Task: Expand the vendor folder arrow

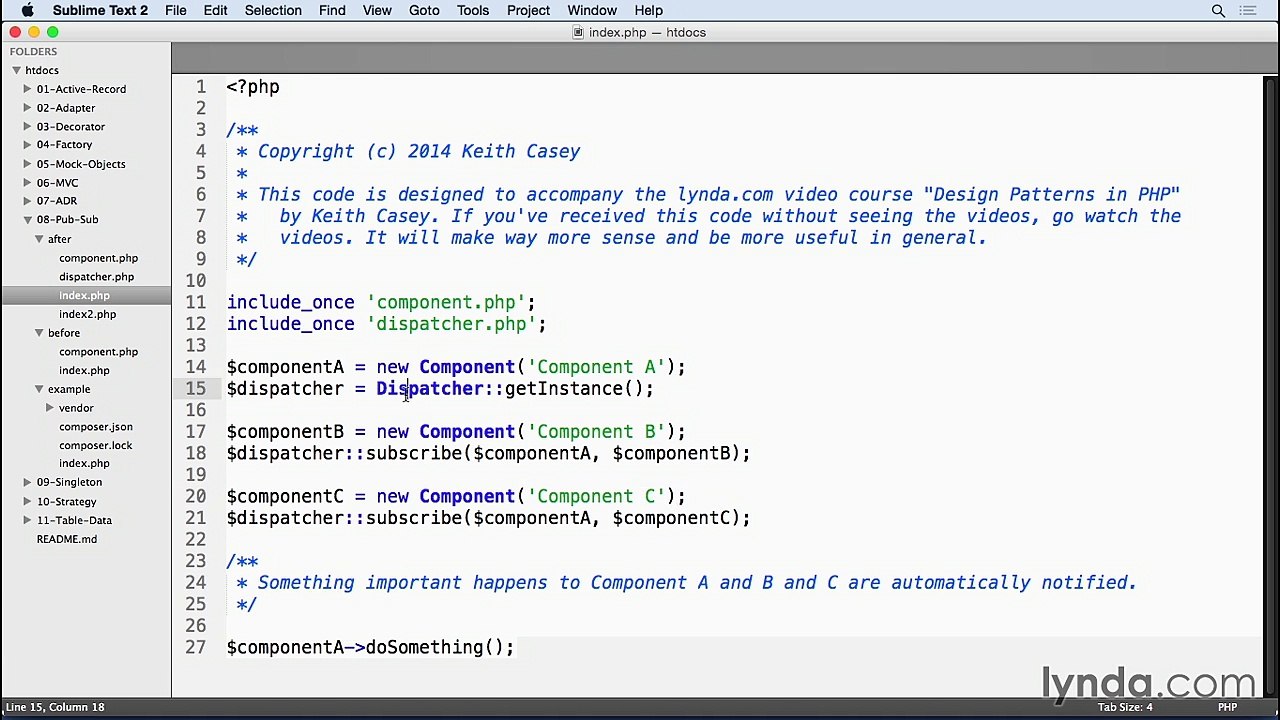Action: point(50,408)
